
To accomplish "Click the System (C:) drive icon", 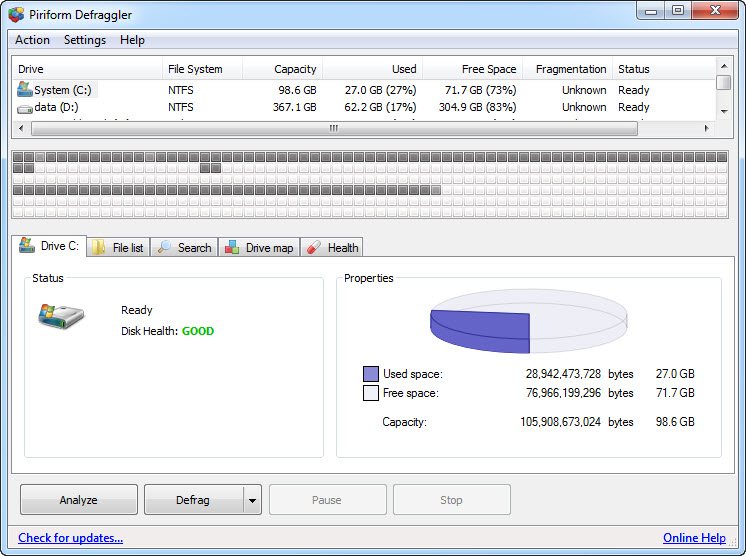I will click(25, 90).
